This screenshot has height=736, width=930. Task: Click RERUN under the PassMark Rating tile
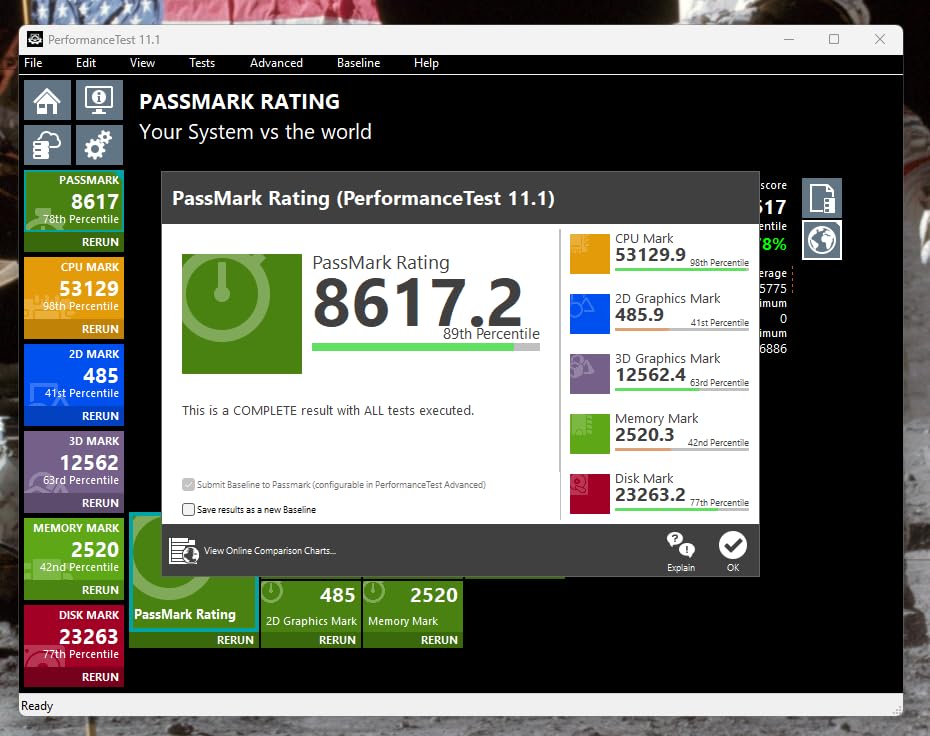(x=235, y=641)
